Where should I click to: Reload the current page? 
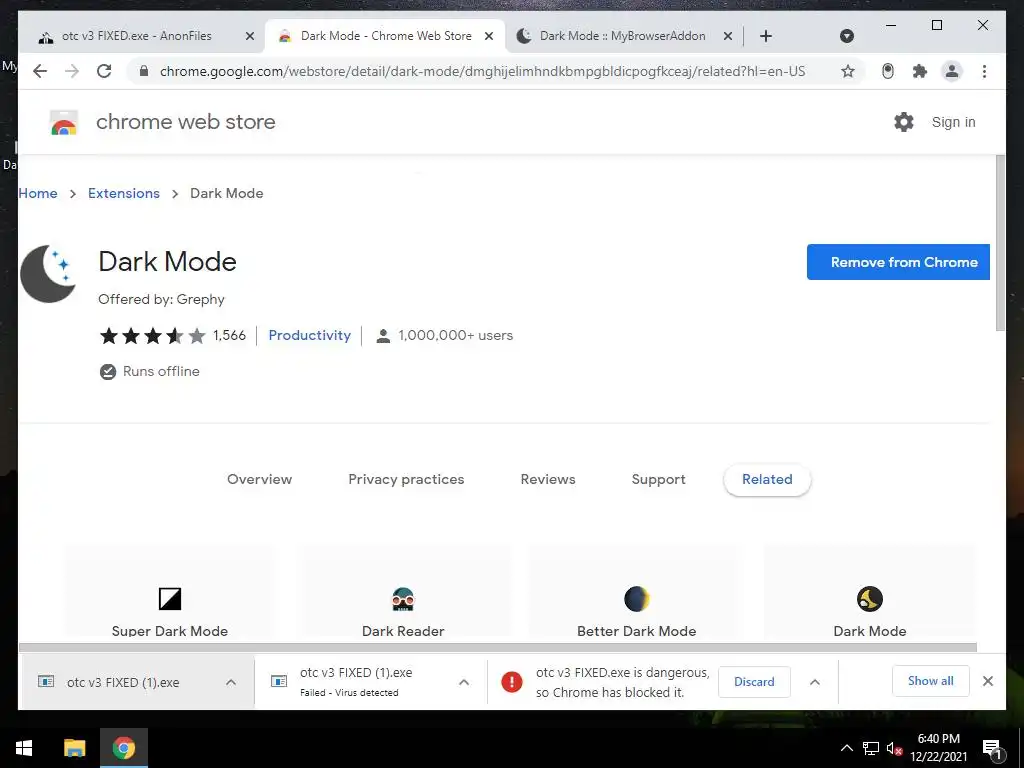[104, 71]
